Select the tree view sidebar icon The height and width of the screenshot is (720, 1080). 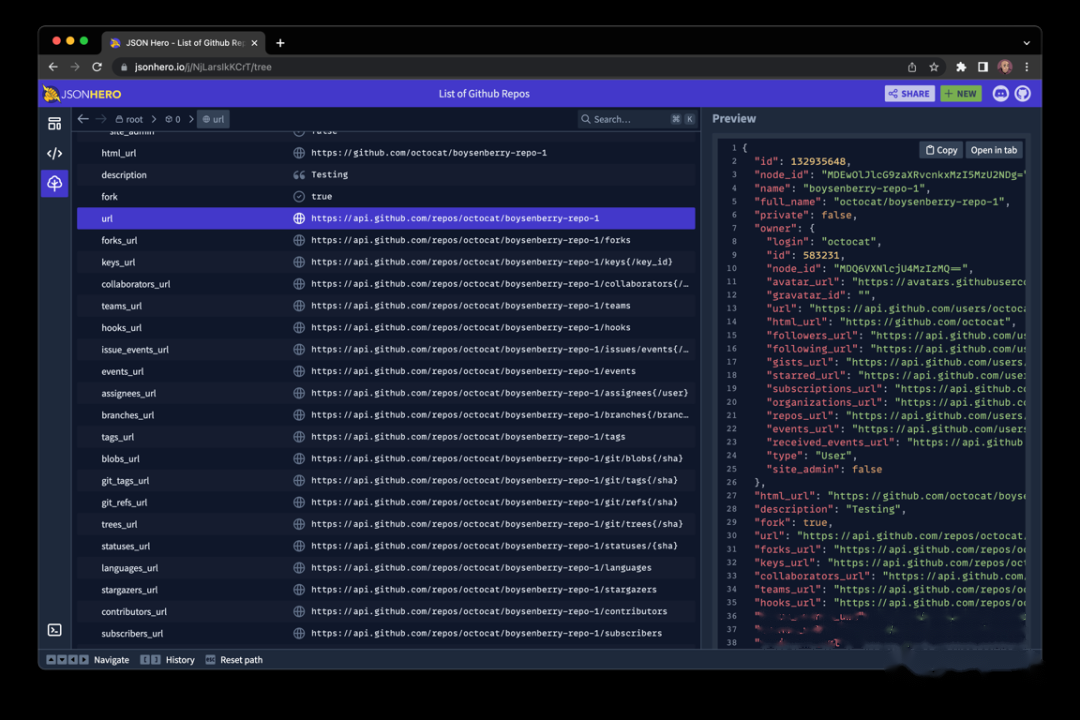point(54,183)
